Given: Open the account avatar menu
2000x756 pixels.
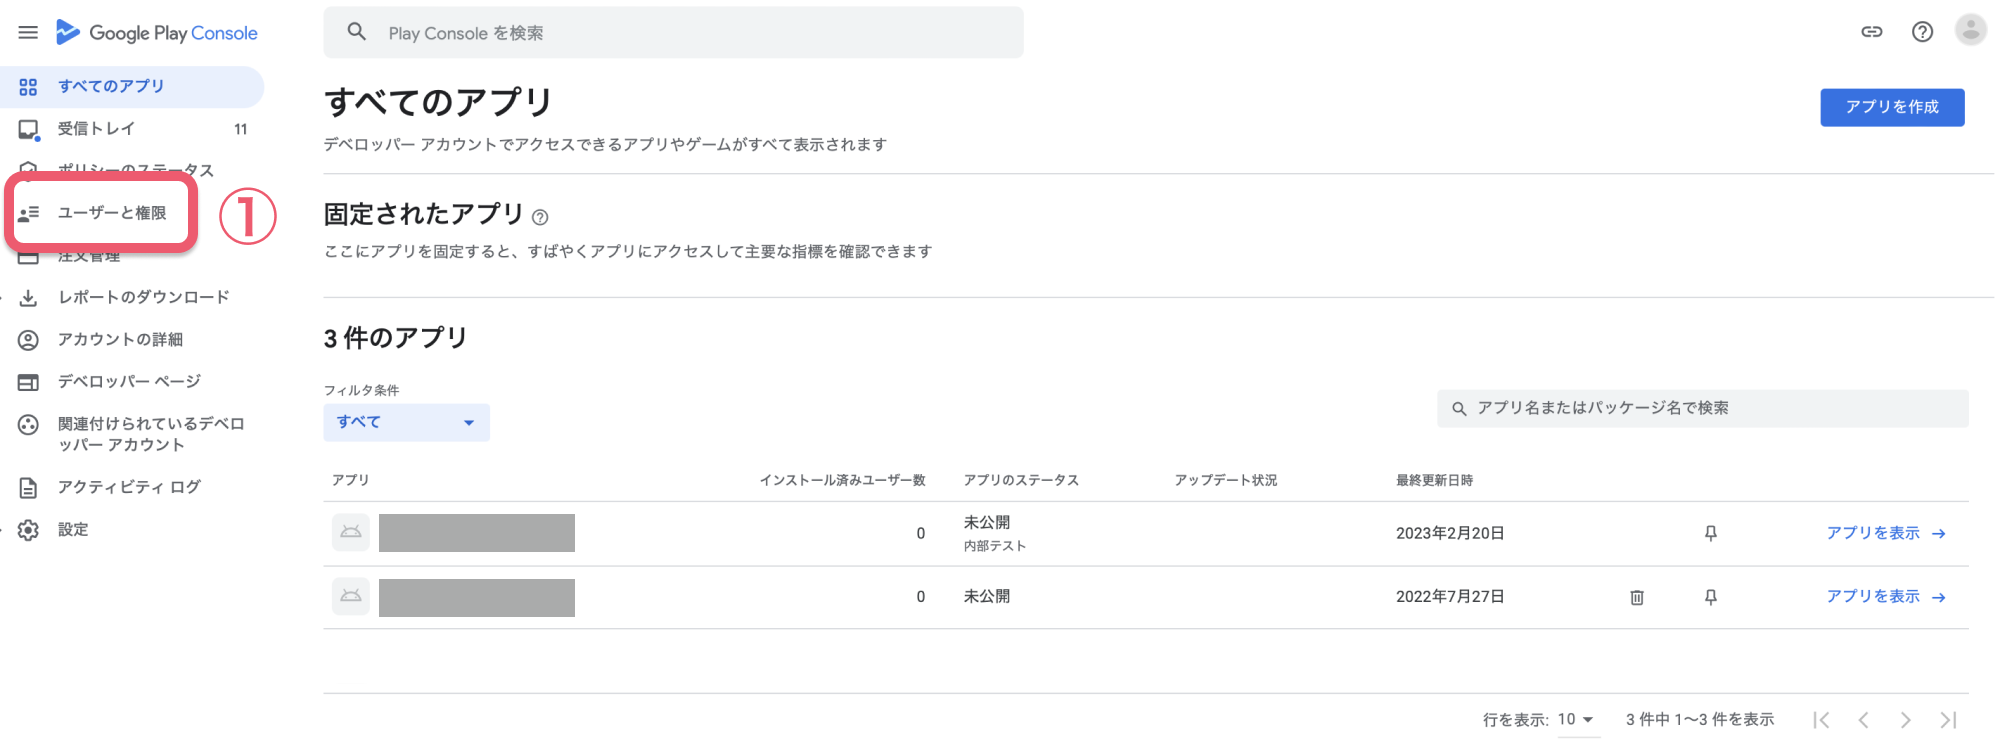Looking at the screenshot, I should click(1971, 30).
